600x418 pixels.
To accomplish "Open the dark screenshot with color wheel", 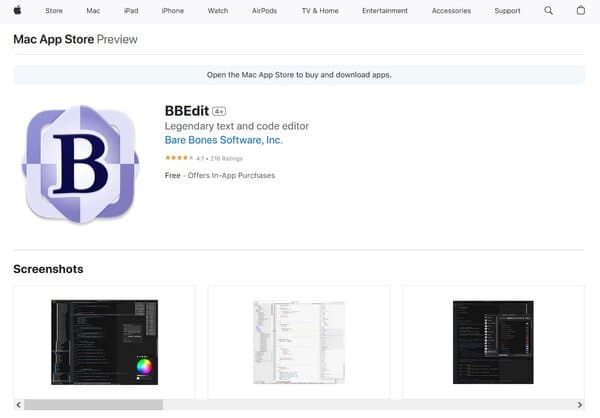I will pos(104,342).
